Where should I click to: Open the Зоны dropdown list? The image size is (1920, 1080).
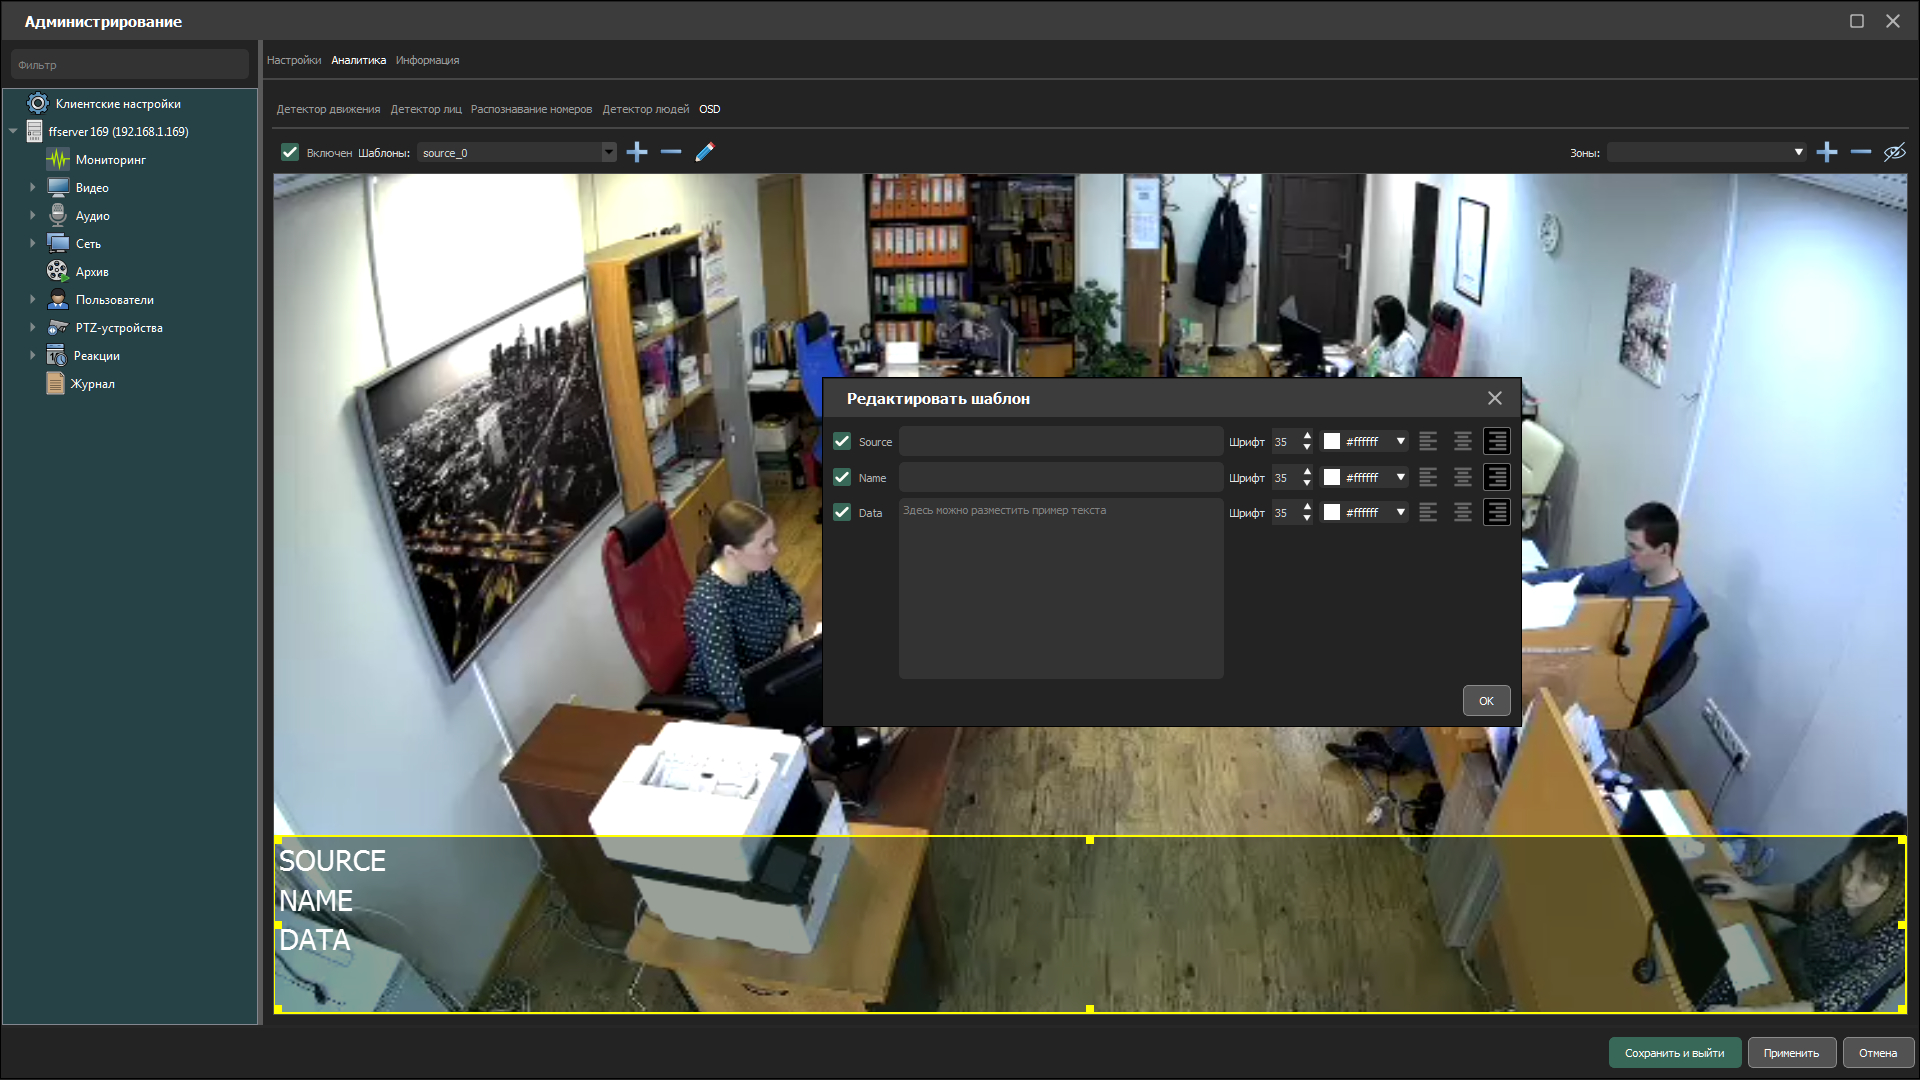1798,152
